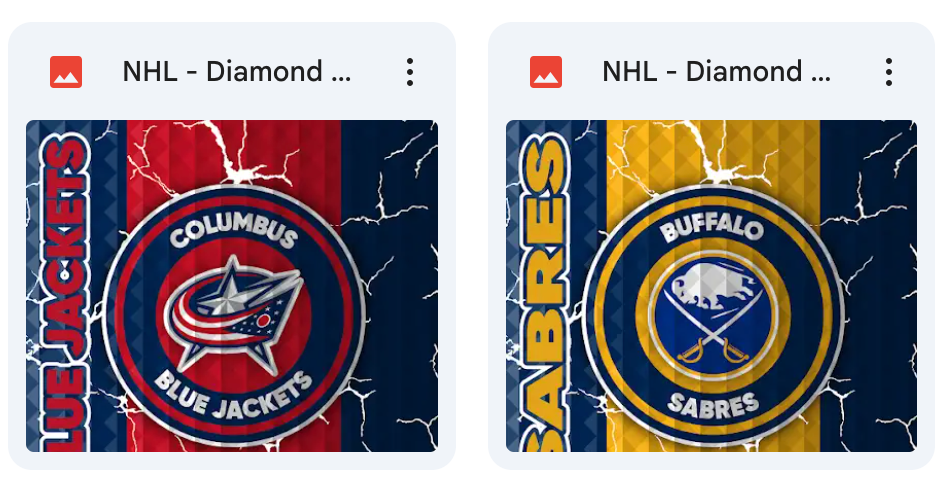This screenshot has width=950, height=486.
Task: Open the Columbus Blue Jackets thumbnail preview
Action: [232, 285]
